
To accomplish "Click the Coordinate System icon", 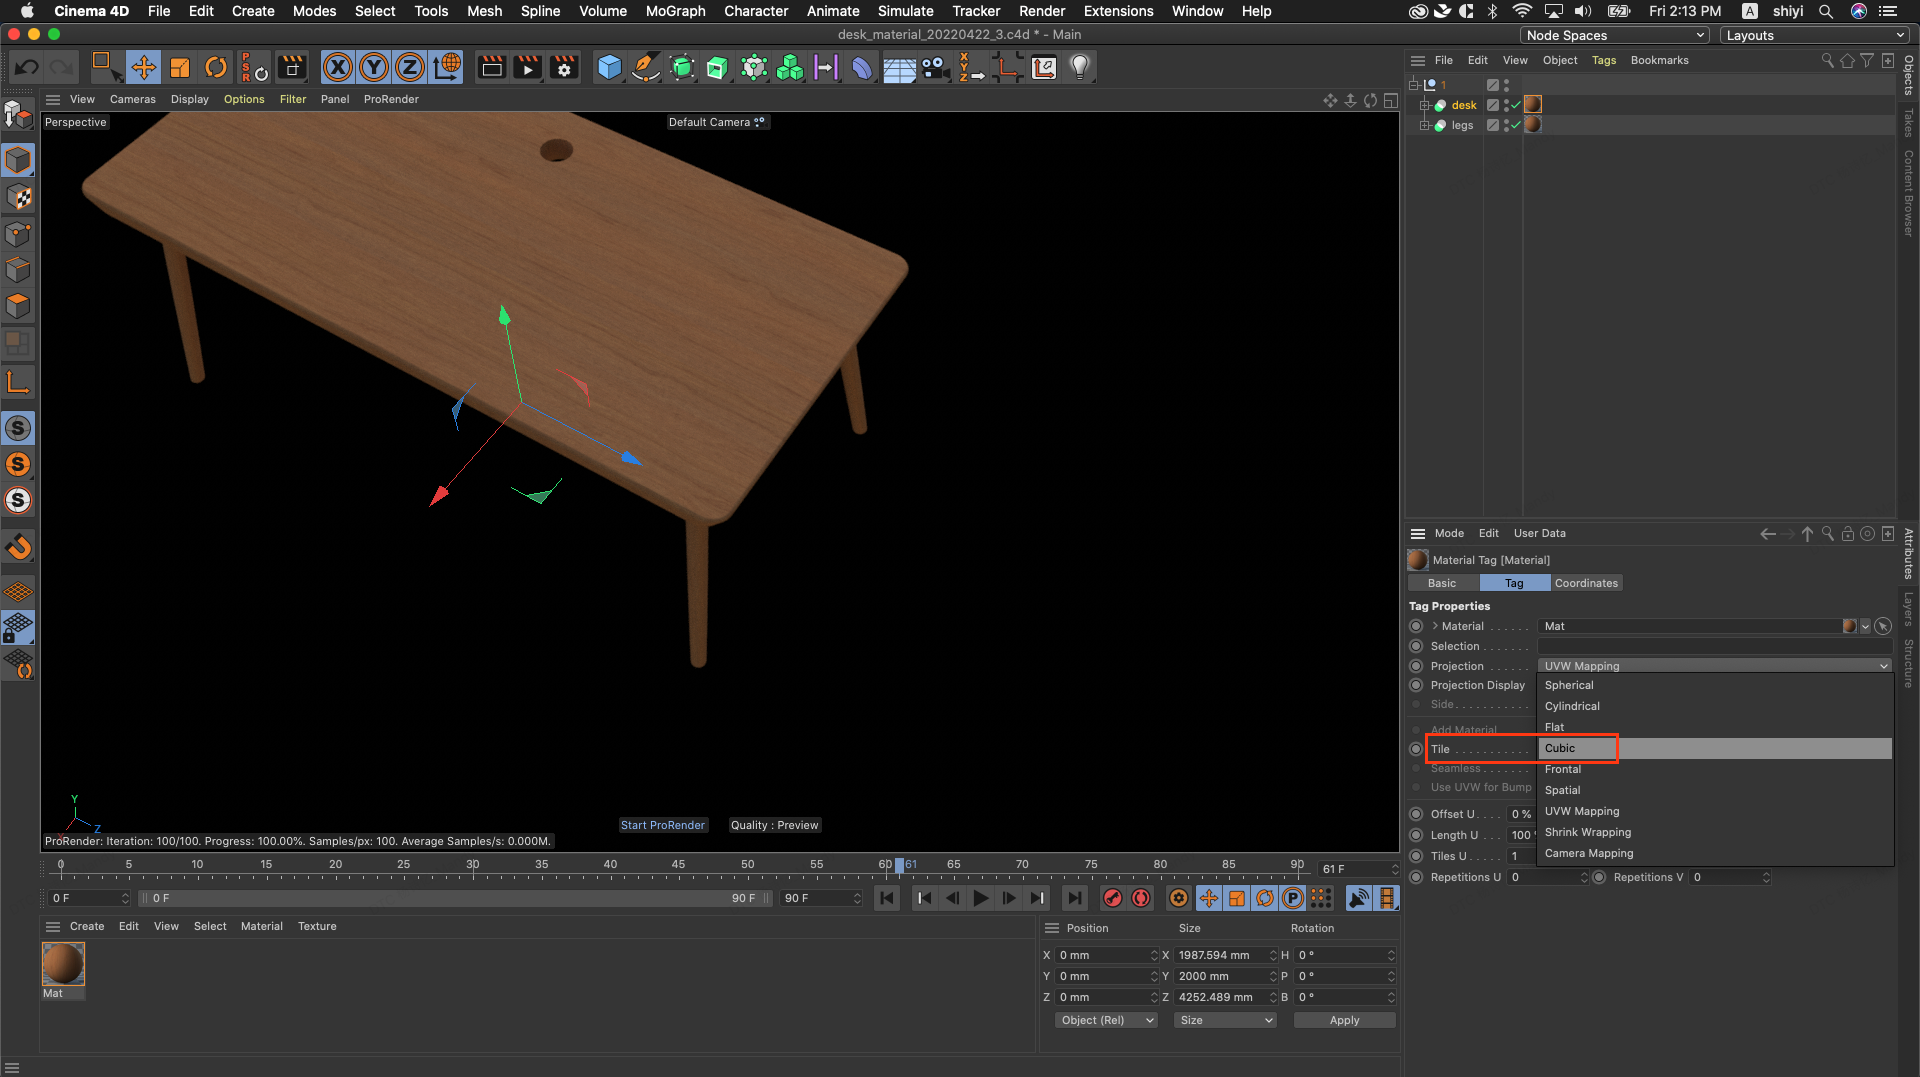I will (x=447, y=68).
